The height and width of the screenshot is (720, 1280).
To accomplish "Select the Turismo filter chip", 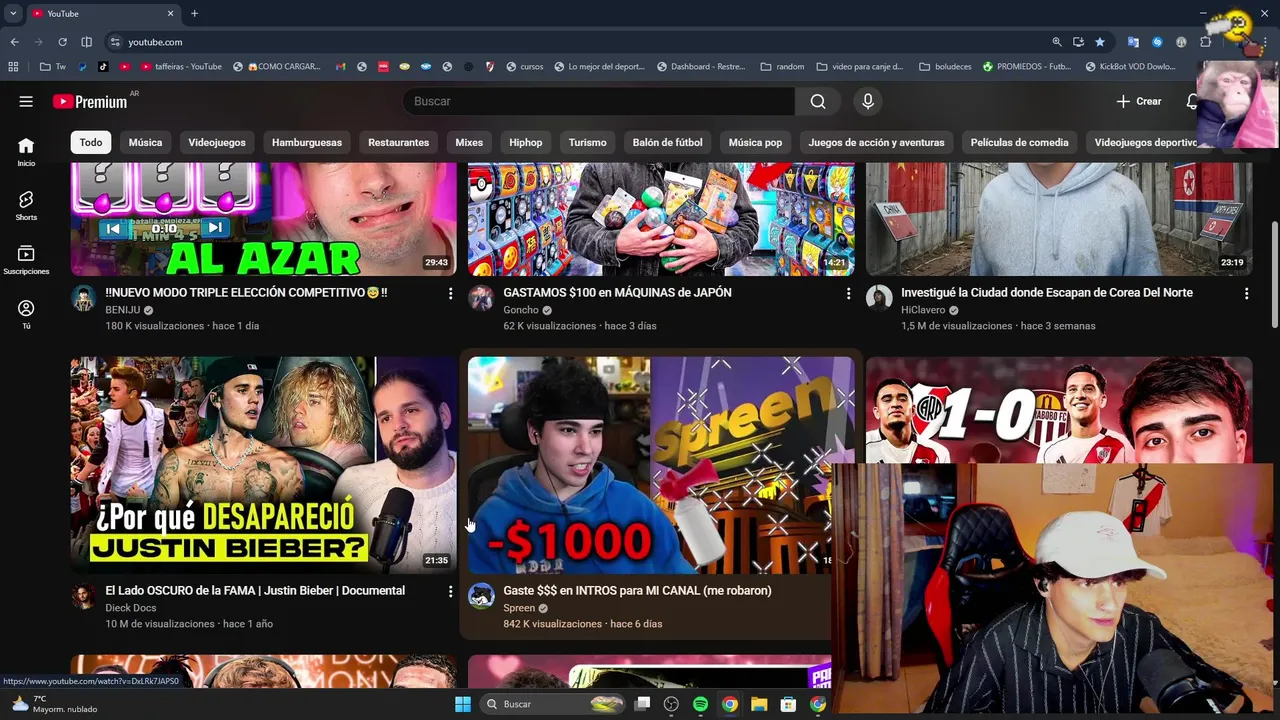I will tap(588, 142).
